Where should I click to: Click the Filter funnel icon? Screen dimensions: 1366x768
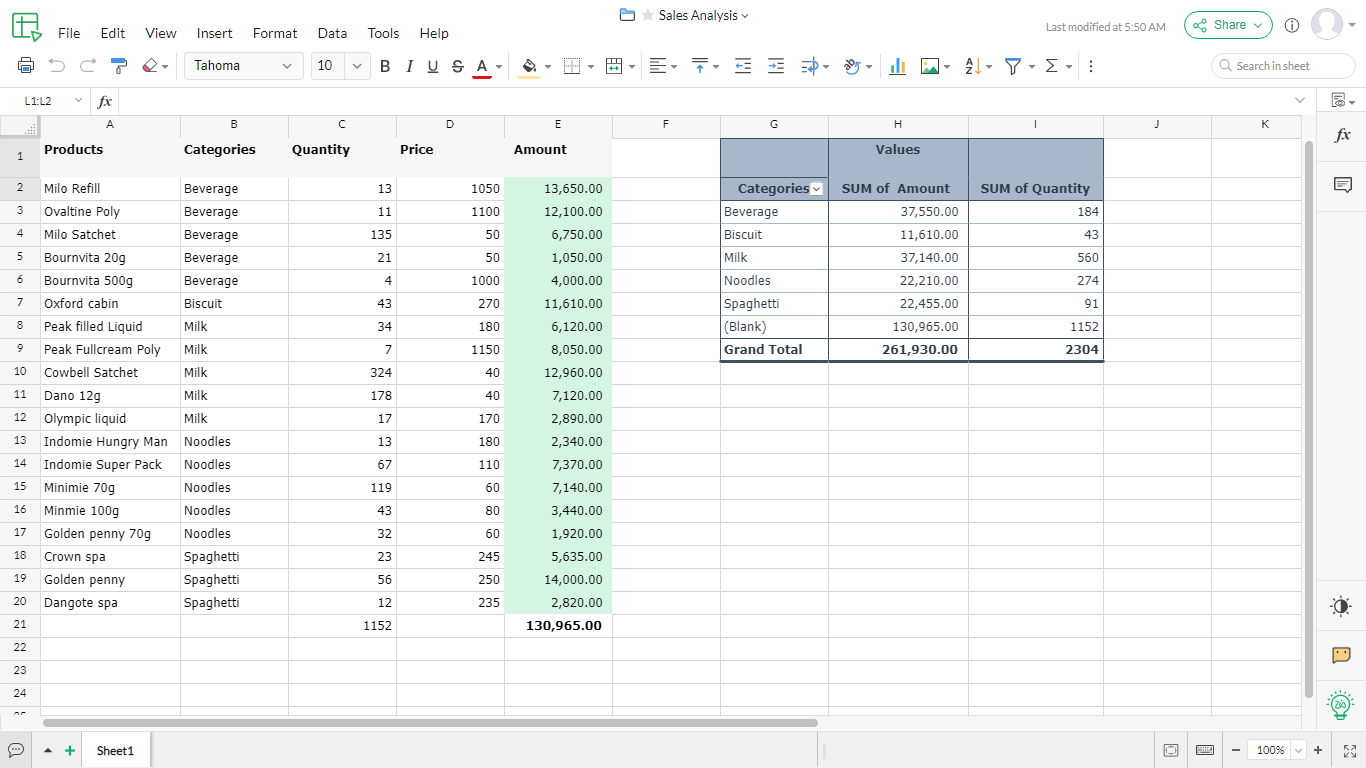click(1013, 66)
